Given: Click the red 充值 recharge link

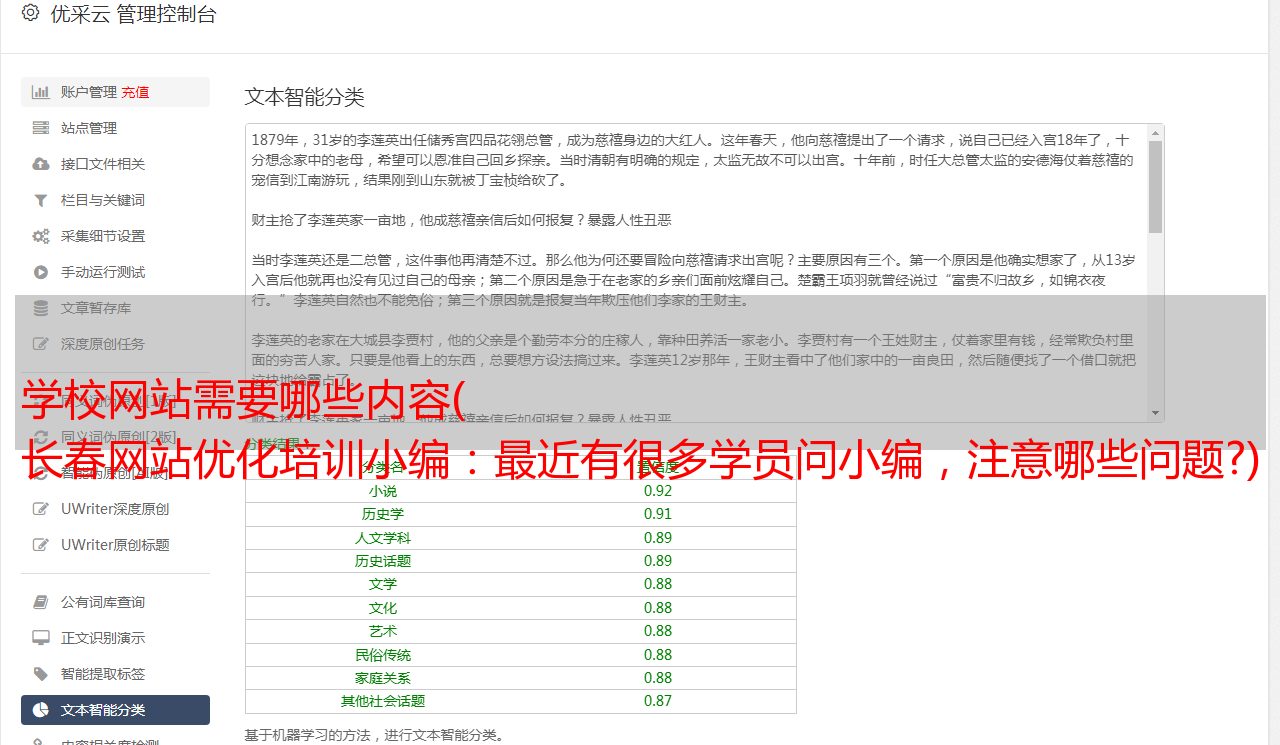Looking at the screenshot, I should pyautogui.click(x=135, y=92).
